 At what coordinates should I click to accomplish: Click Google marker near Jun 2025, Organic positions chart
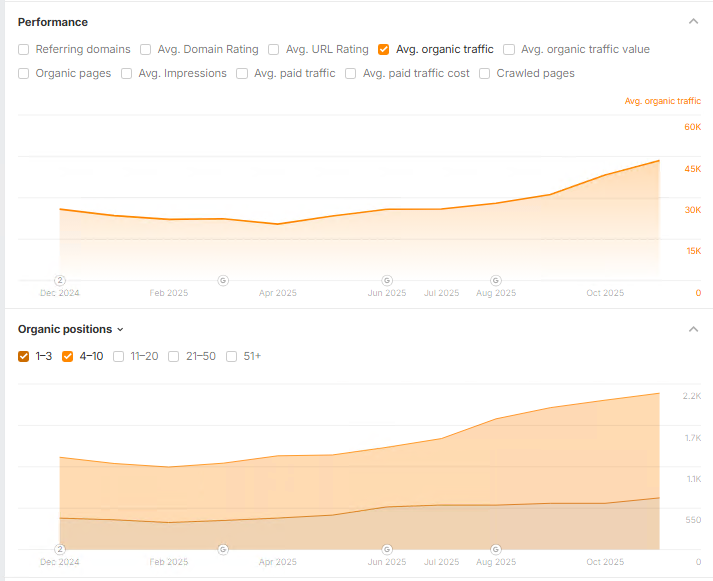[x=387, y=549]
